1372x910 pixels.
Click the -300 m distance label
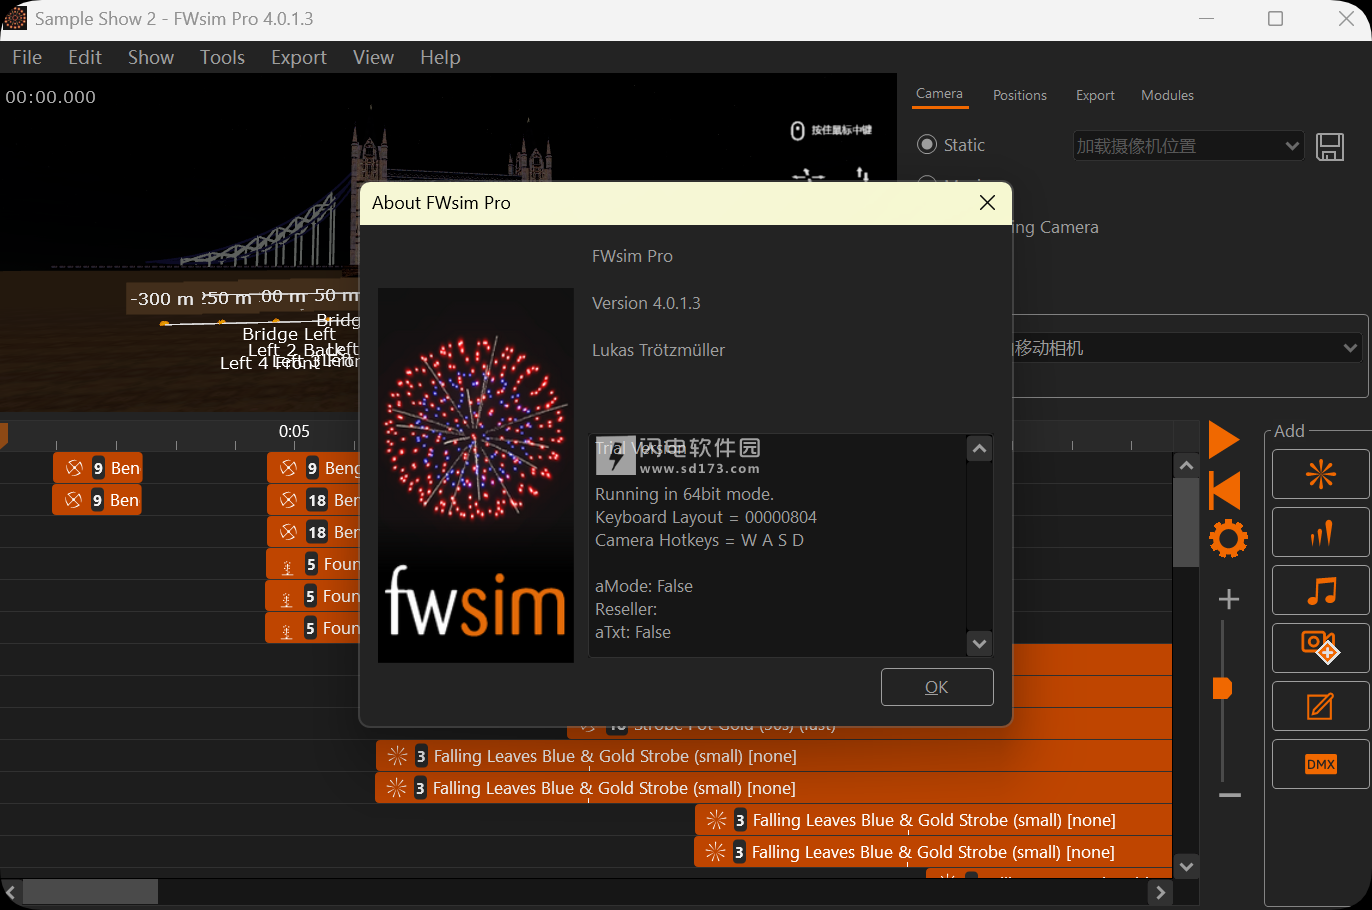tap(162, 299)
